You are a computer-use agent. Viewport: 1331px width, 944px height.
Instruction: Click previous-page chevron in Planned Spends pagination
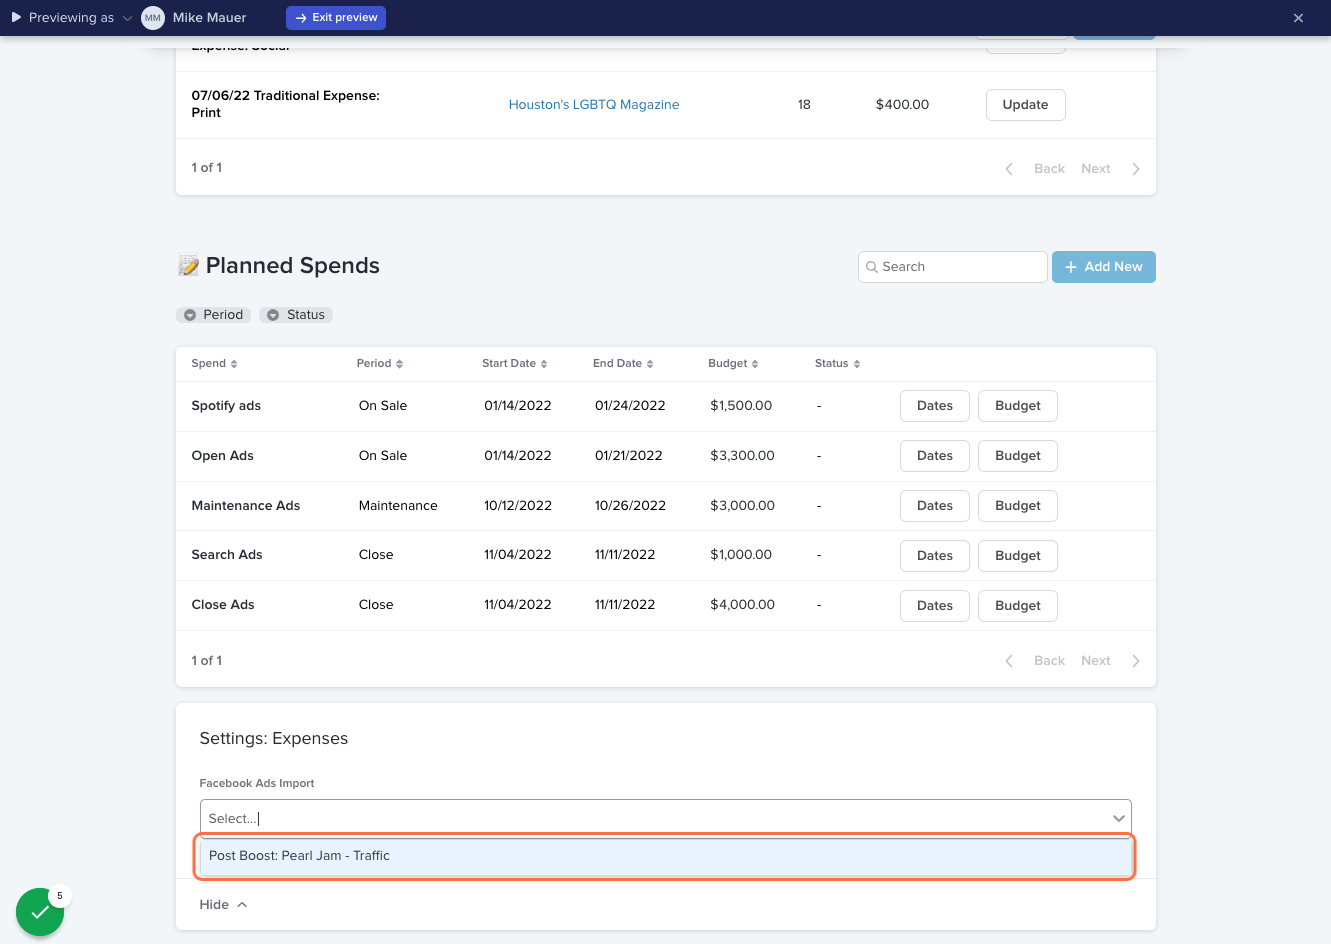(x=1009, y=661)
